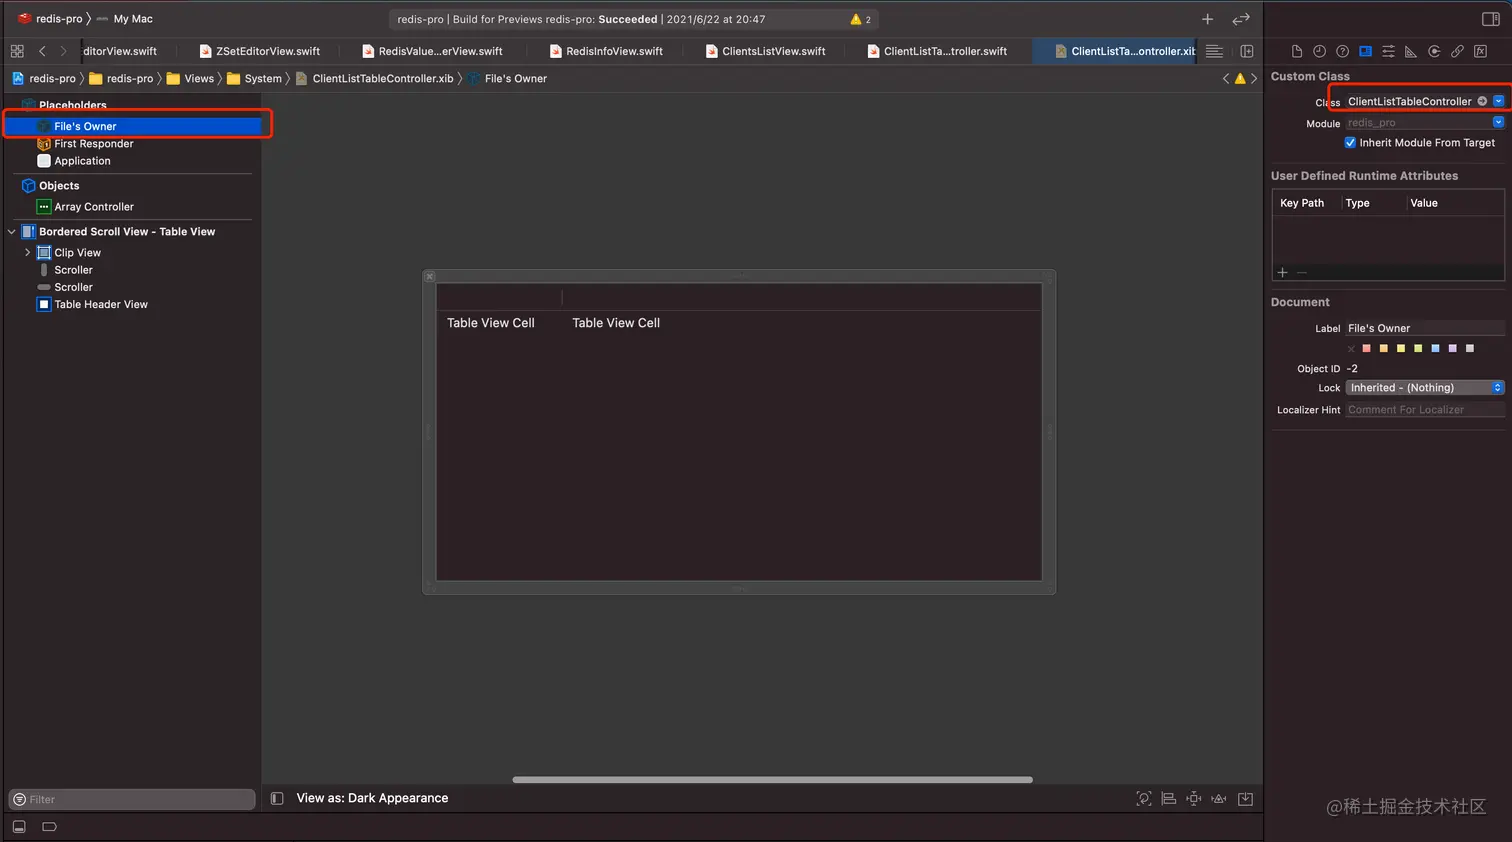This screenshot has height=842, width=1512.
Task: Expand the Clip View tree item
Action: pos(27,253)
